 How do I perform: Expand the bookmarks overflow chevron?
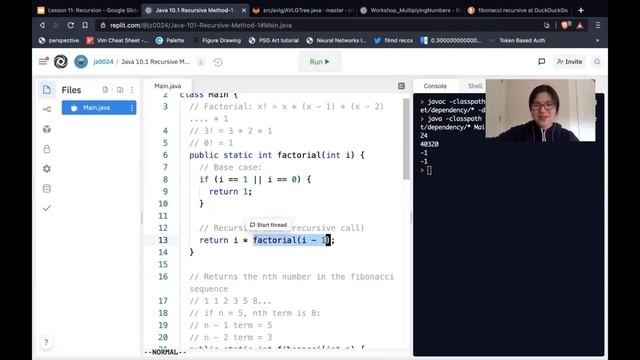coord(598,40)
